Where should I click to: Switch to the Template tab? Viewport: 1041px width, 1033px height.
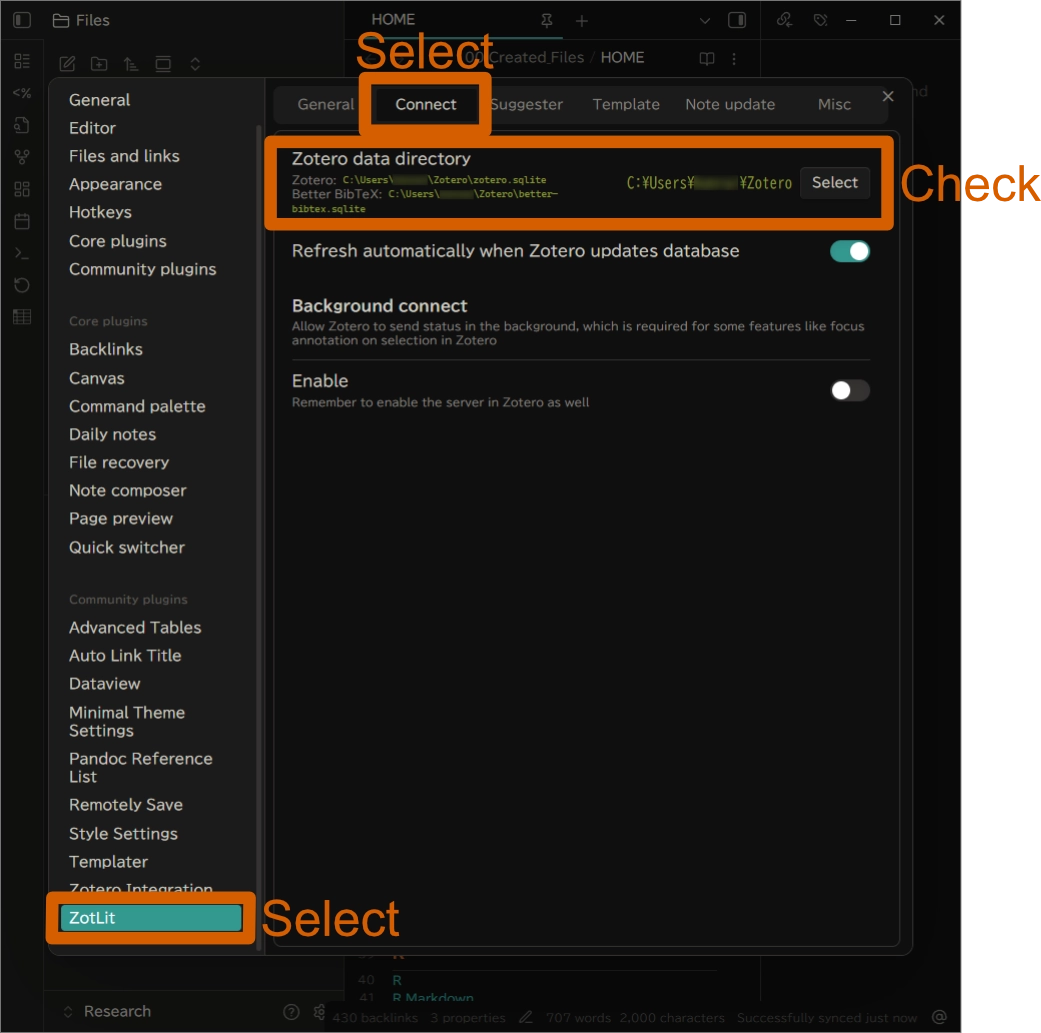(x=626, y=104)
